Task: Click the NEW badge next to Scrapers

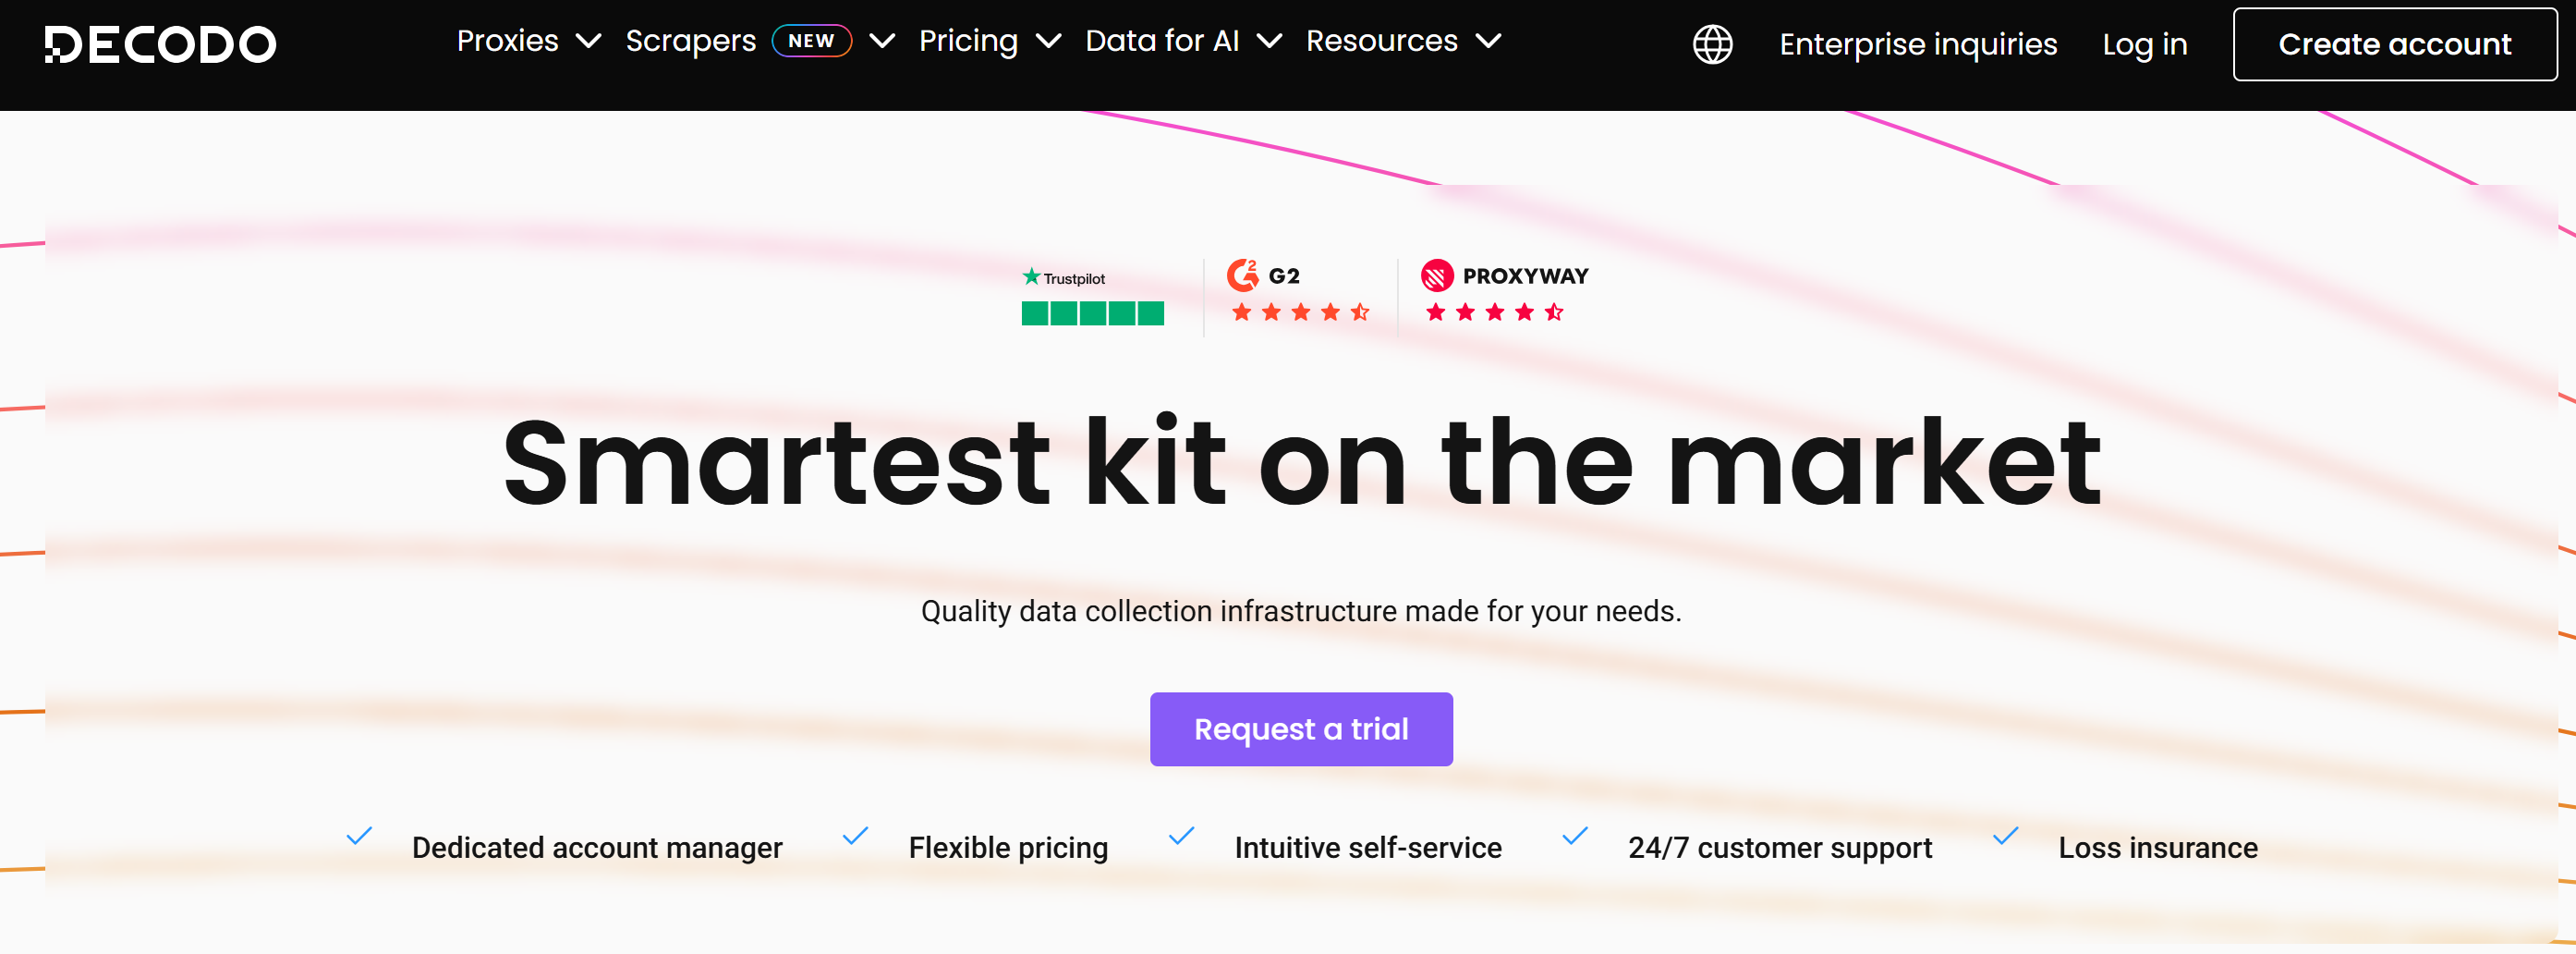Action: 811,40
